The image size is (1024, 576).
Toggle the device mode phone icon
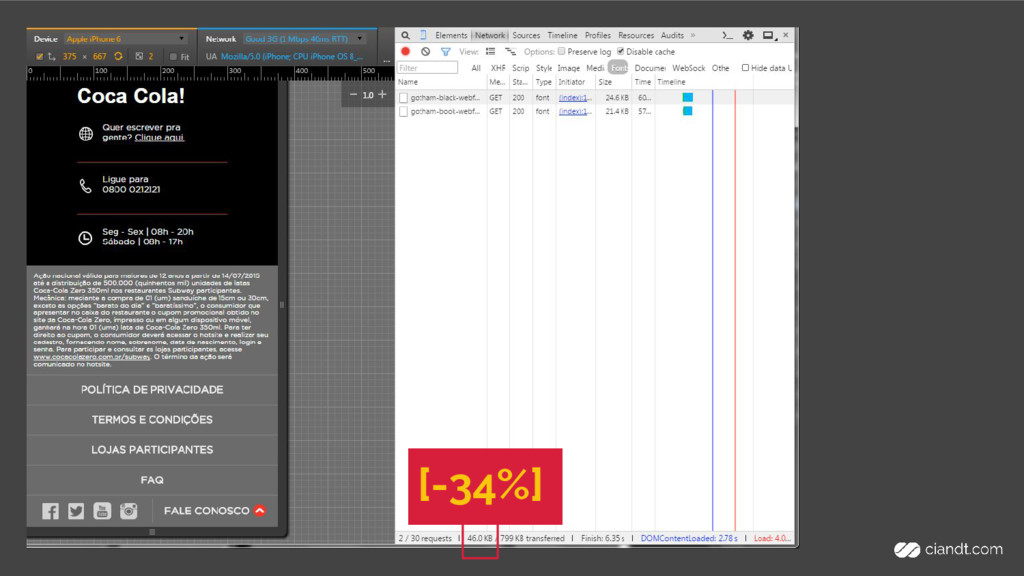tap(423, 35)
